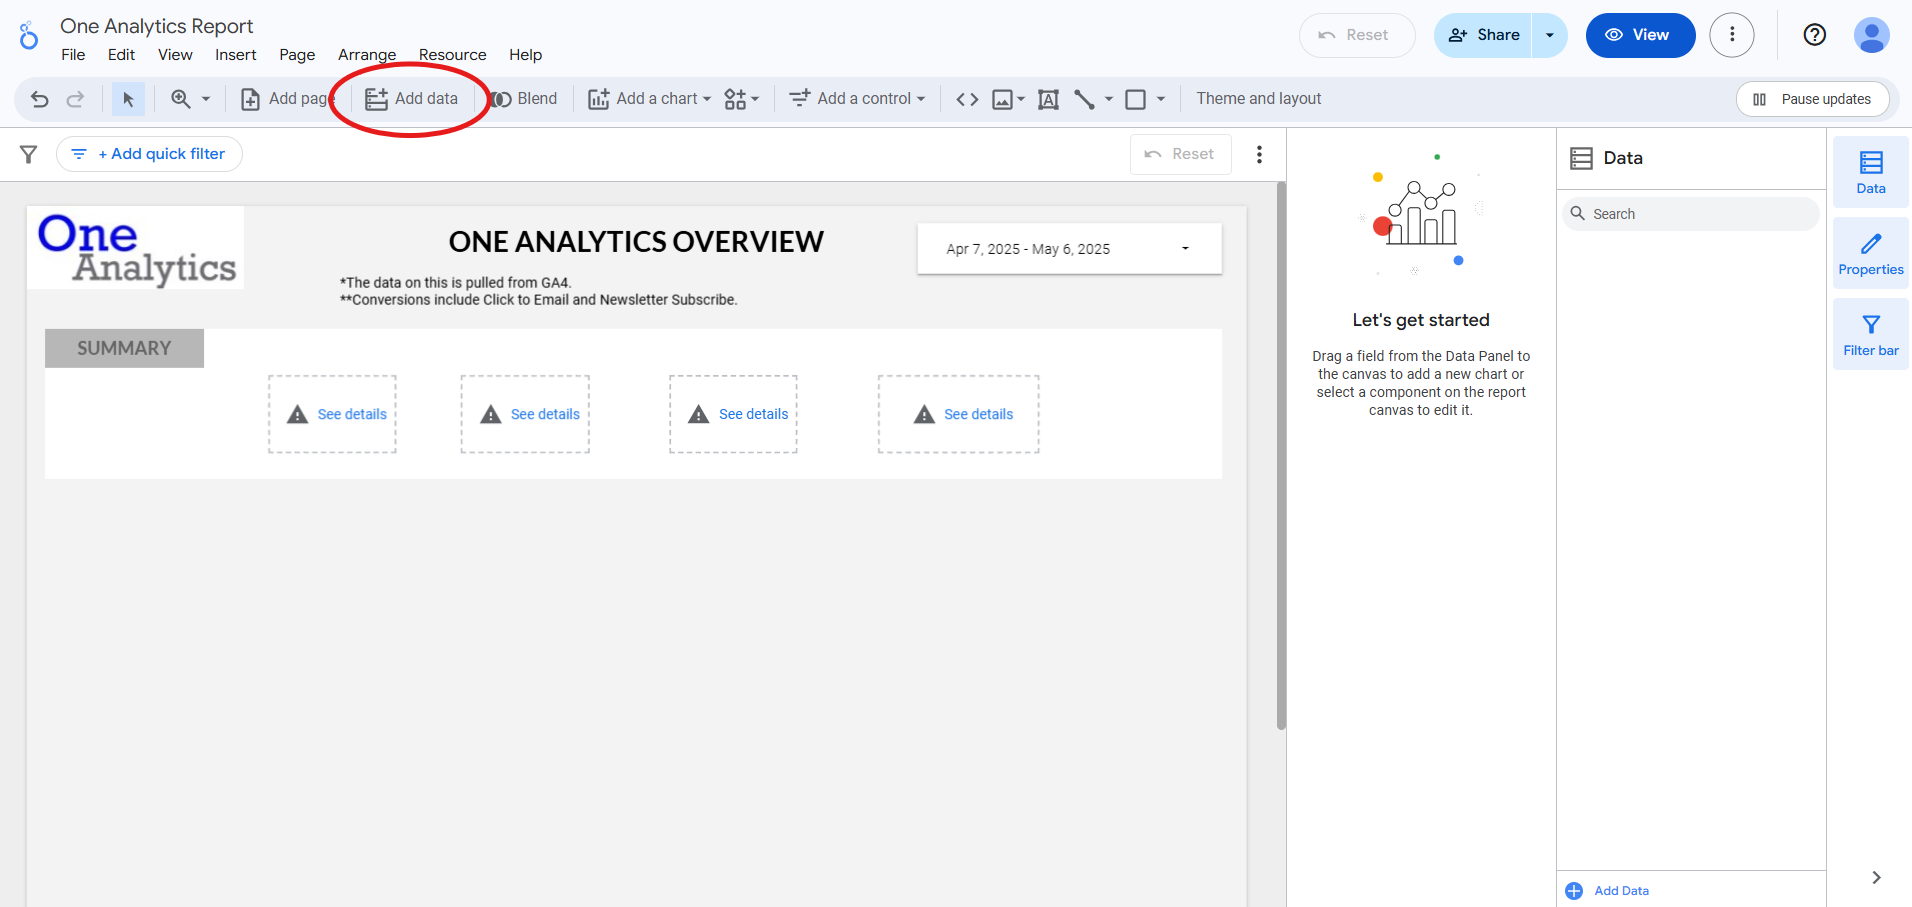Click See details on third scorecard

[753, 414]
